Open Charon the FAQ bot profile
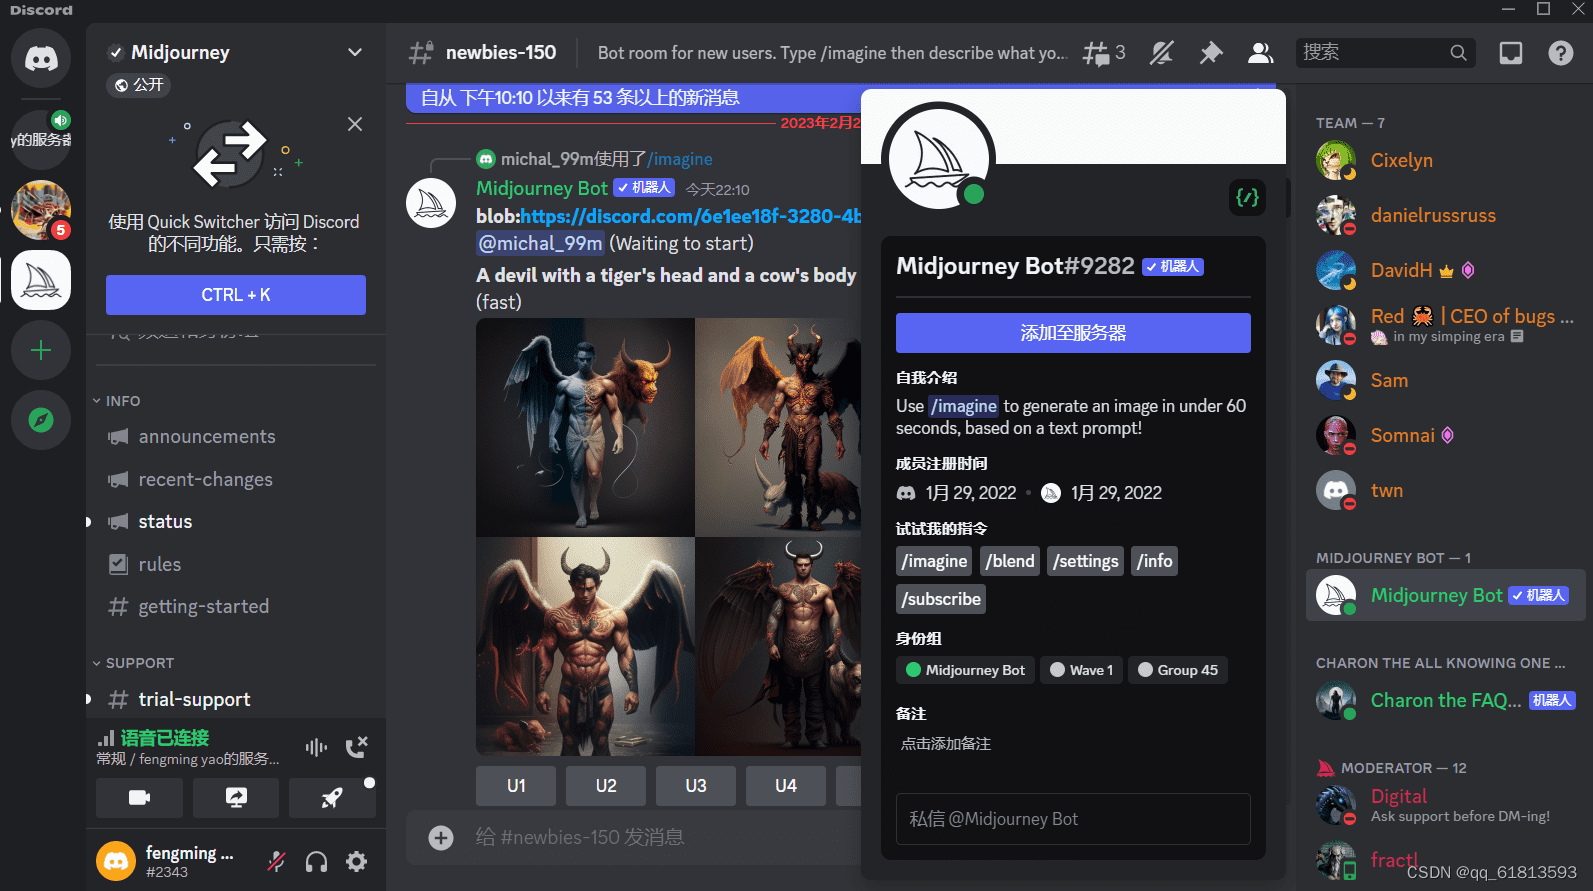1593x891 pixels. [x=1446, y=700]
